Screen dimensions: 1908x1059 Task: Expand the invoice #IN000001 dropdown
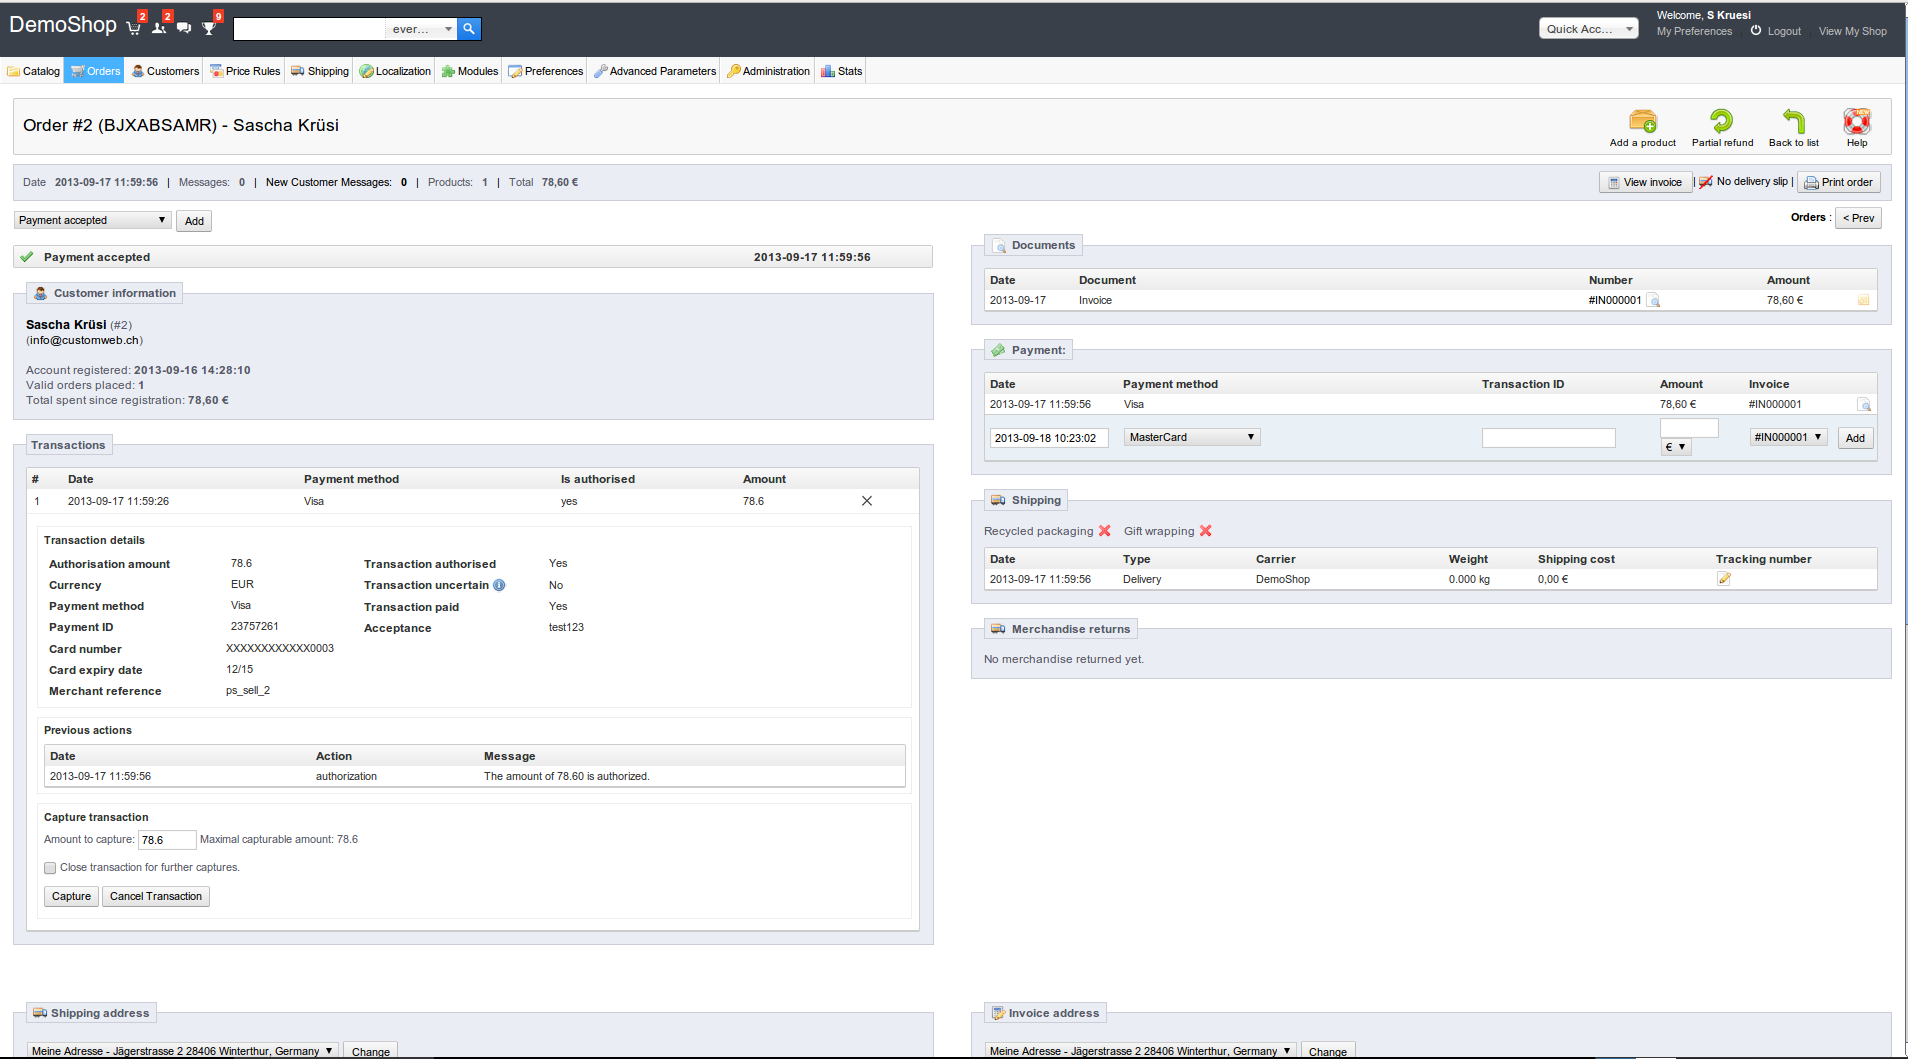1788,437
